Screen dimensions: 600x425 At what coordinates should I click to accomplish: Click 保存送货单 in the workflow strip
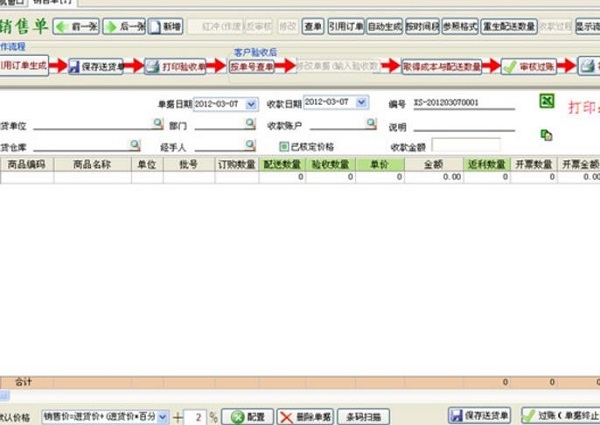(96, 67)
